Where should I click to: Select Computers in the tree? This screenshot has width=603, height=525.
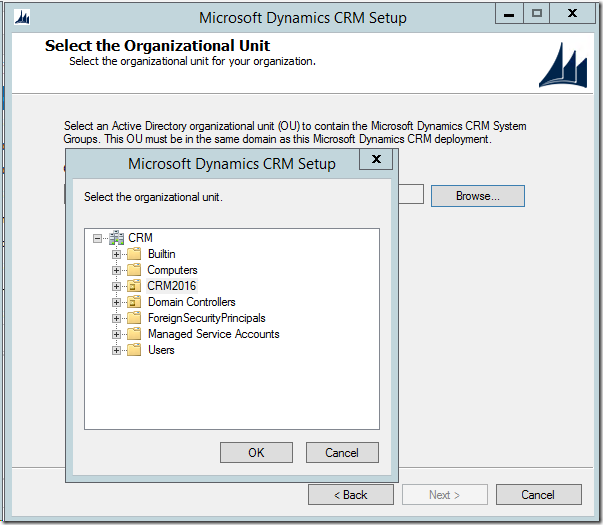click(172, 270)
